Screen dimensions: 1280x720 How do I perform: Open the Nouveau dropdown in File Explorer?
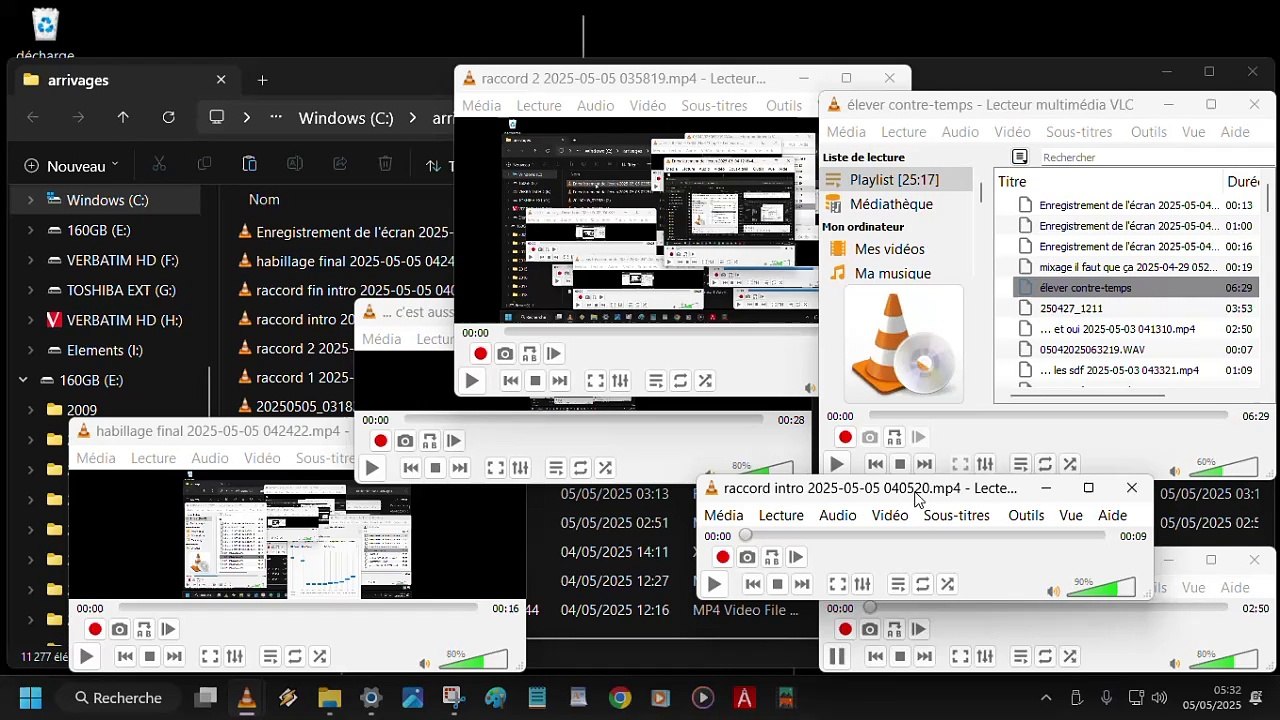71,166
